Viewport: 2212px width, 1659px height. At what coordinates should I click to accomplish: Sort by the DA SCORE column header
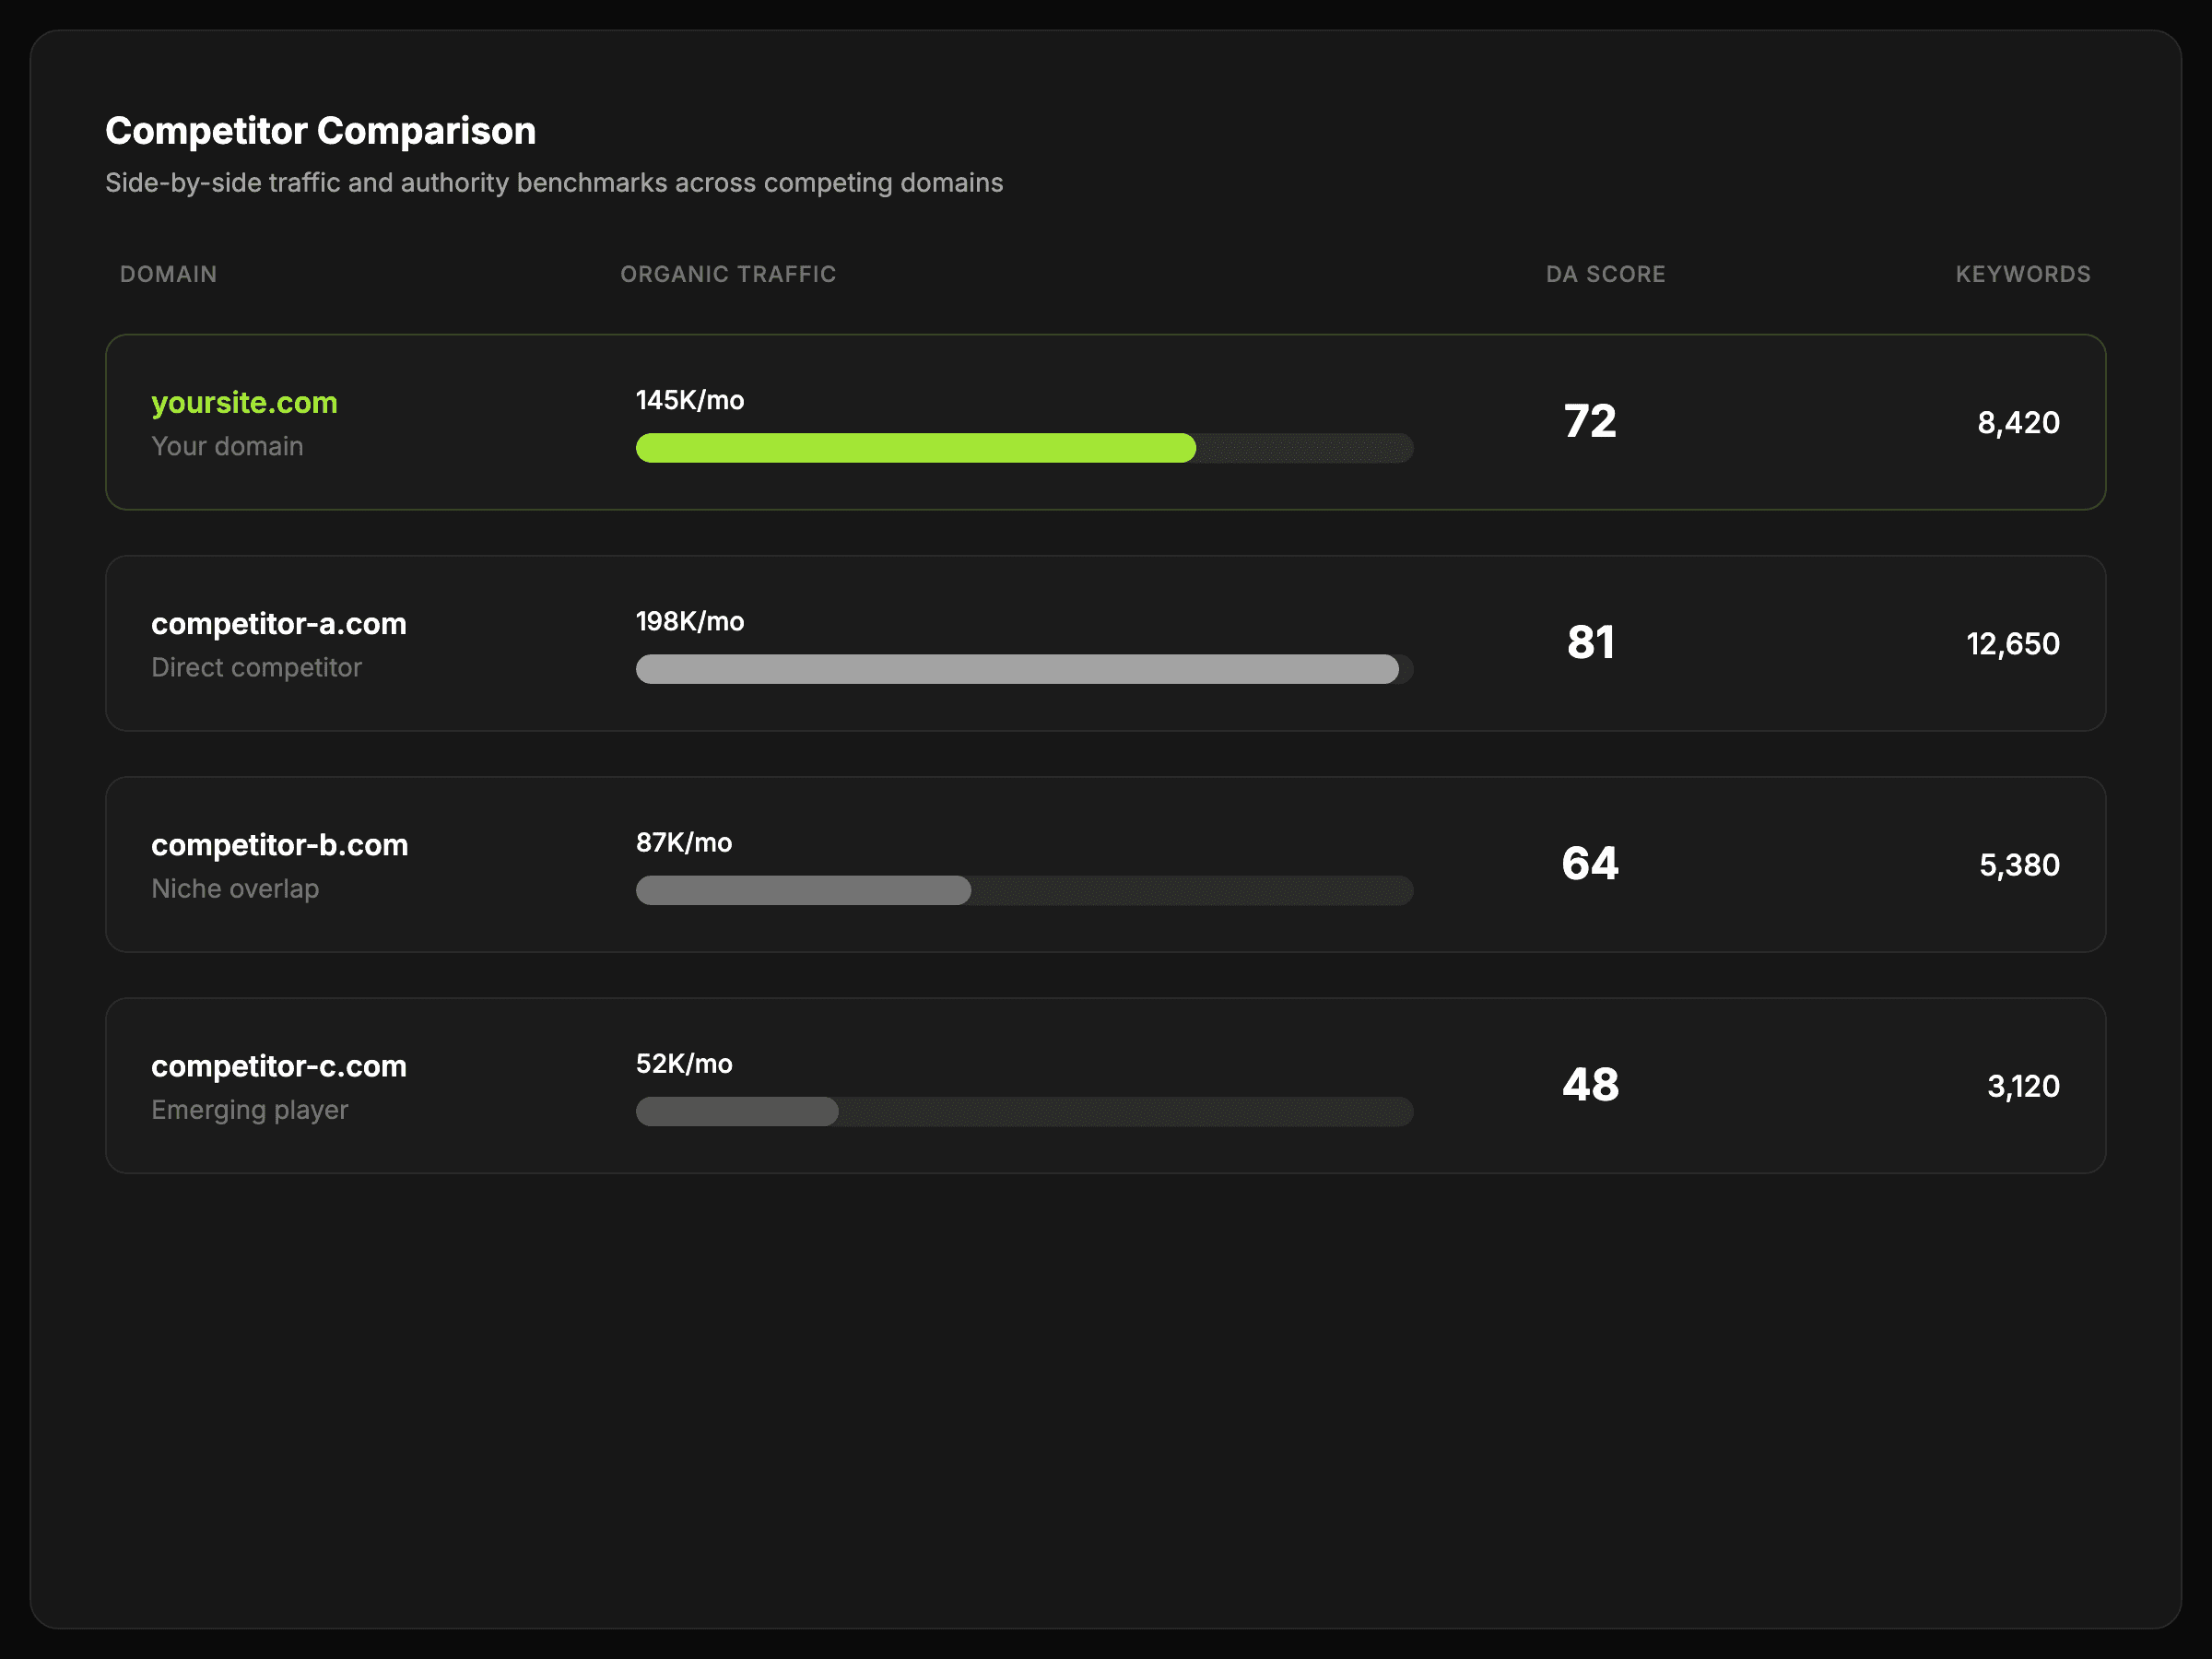click(x=1605, y=274)
